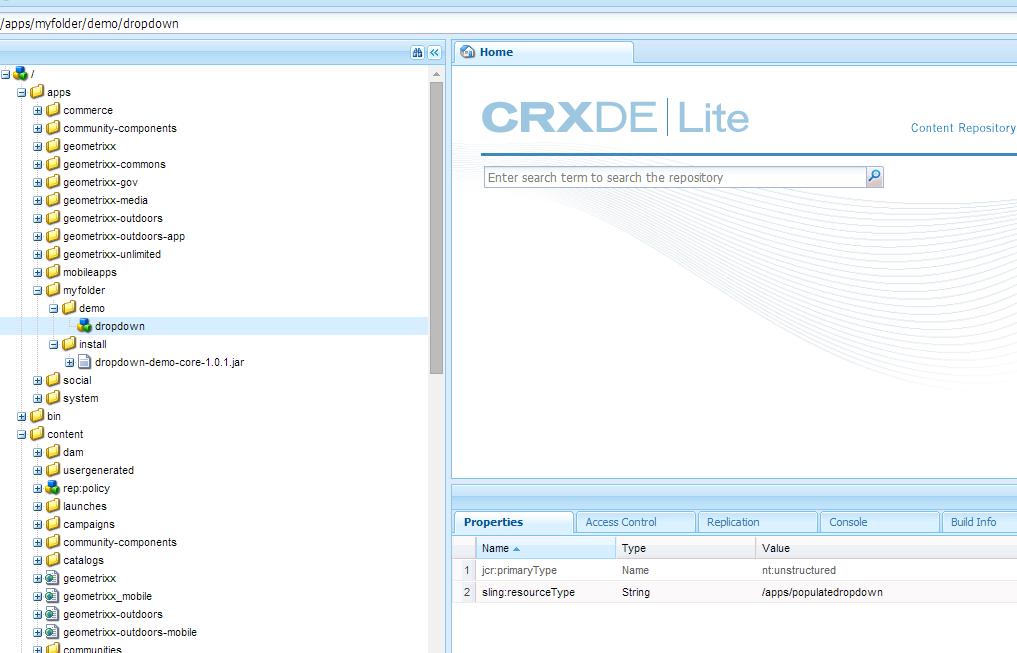Select community-components under content
Screen dimensions: 1017x653
click(x=120, y=542)
